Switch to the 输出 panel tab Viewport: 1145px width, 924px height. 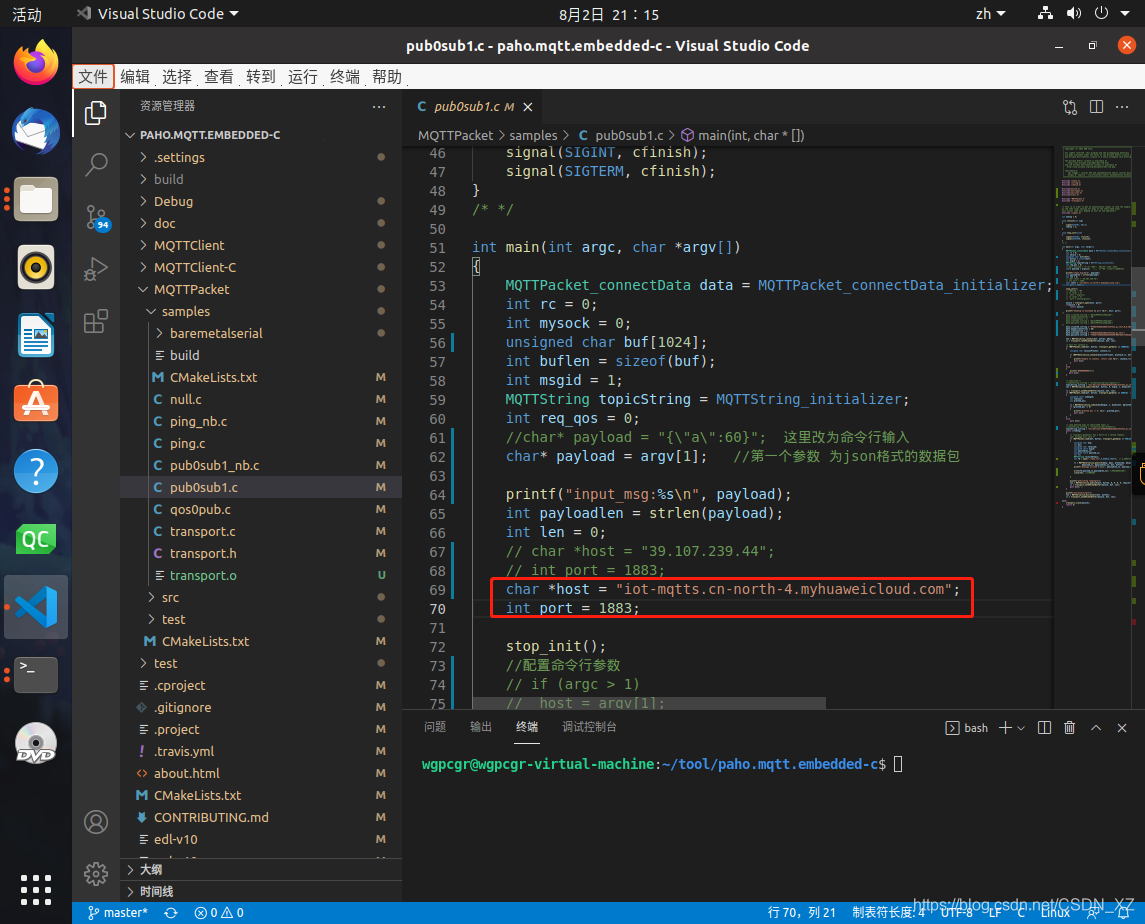[480, 727]
